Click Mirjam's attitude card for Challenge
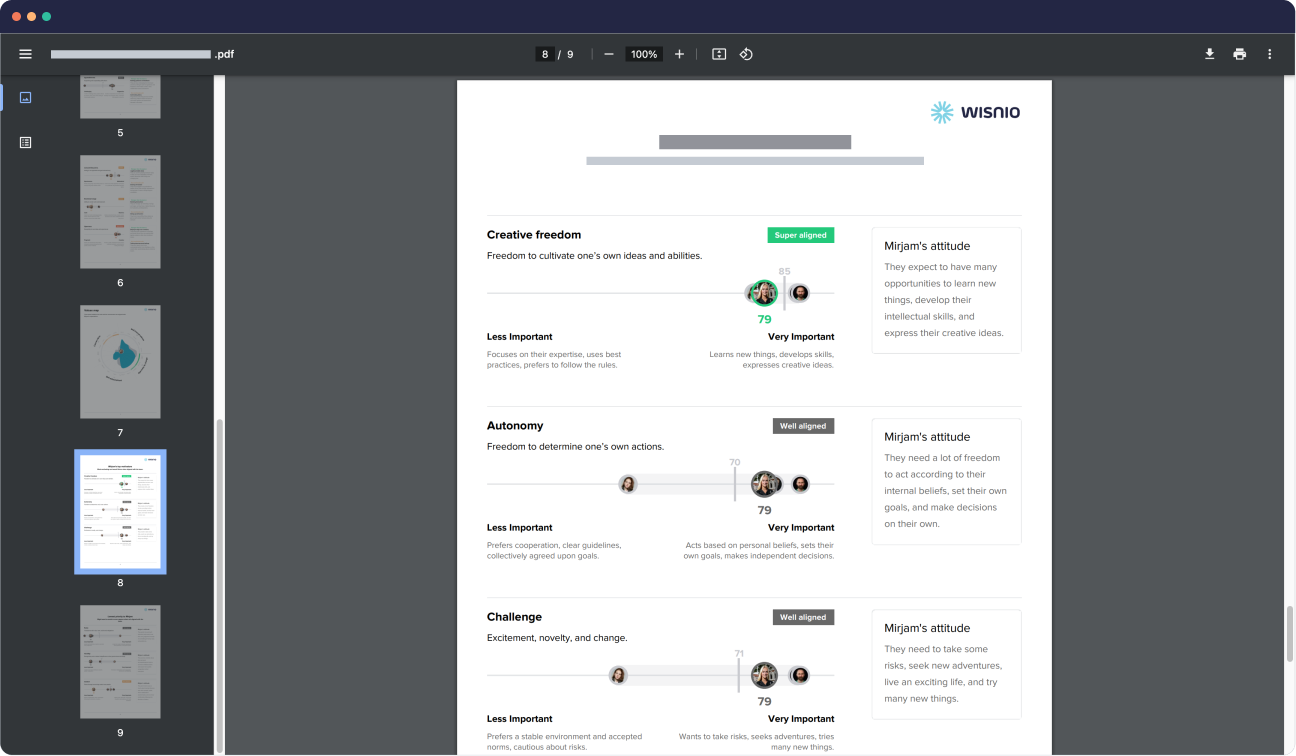Image resolution: width=1296 pixels, height=756 pixels. (946, 664)
